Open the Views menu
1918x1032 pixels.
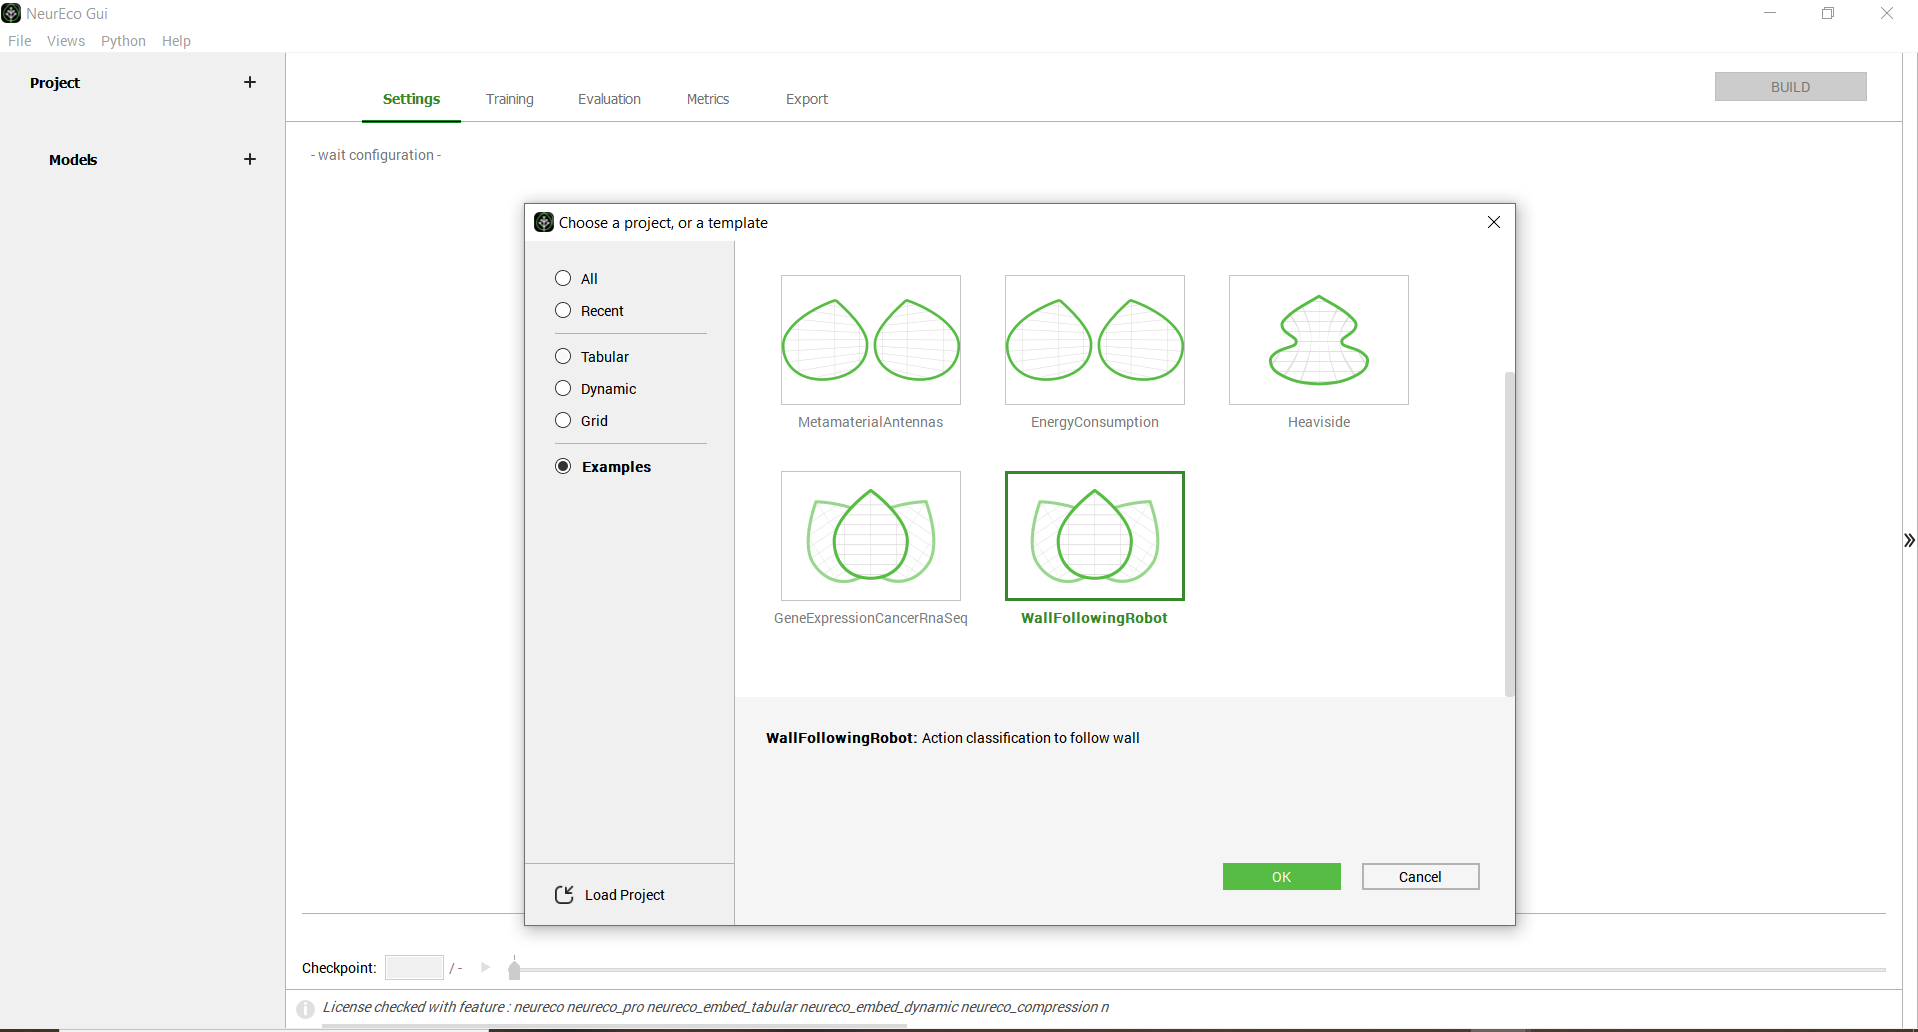coord(66,41)
